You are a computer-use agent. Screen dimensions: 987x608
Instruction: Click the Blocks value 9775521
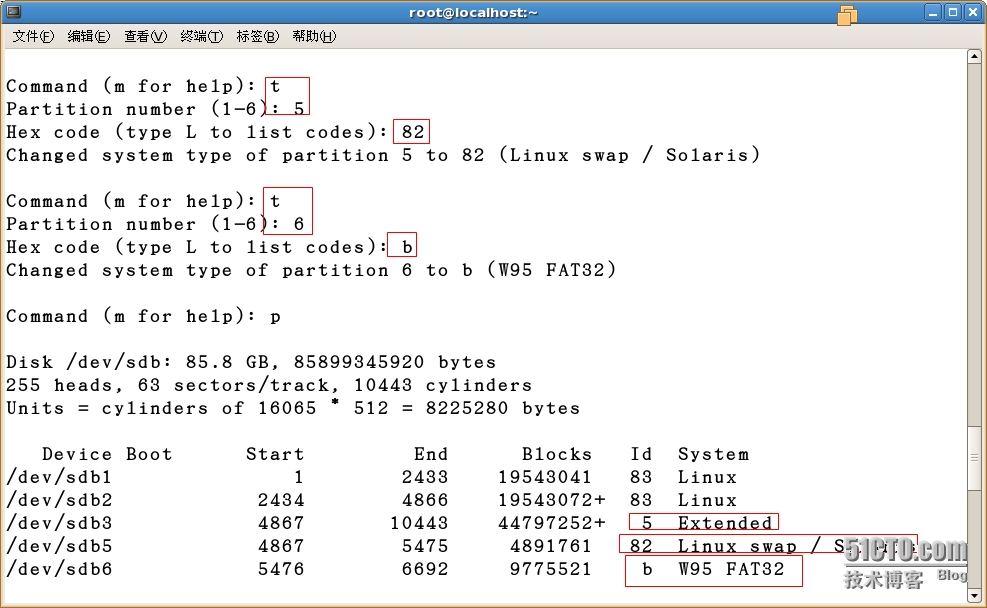tap(551, 569)
